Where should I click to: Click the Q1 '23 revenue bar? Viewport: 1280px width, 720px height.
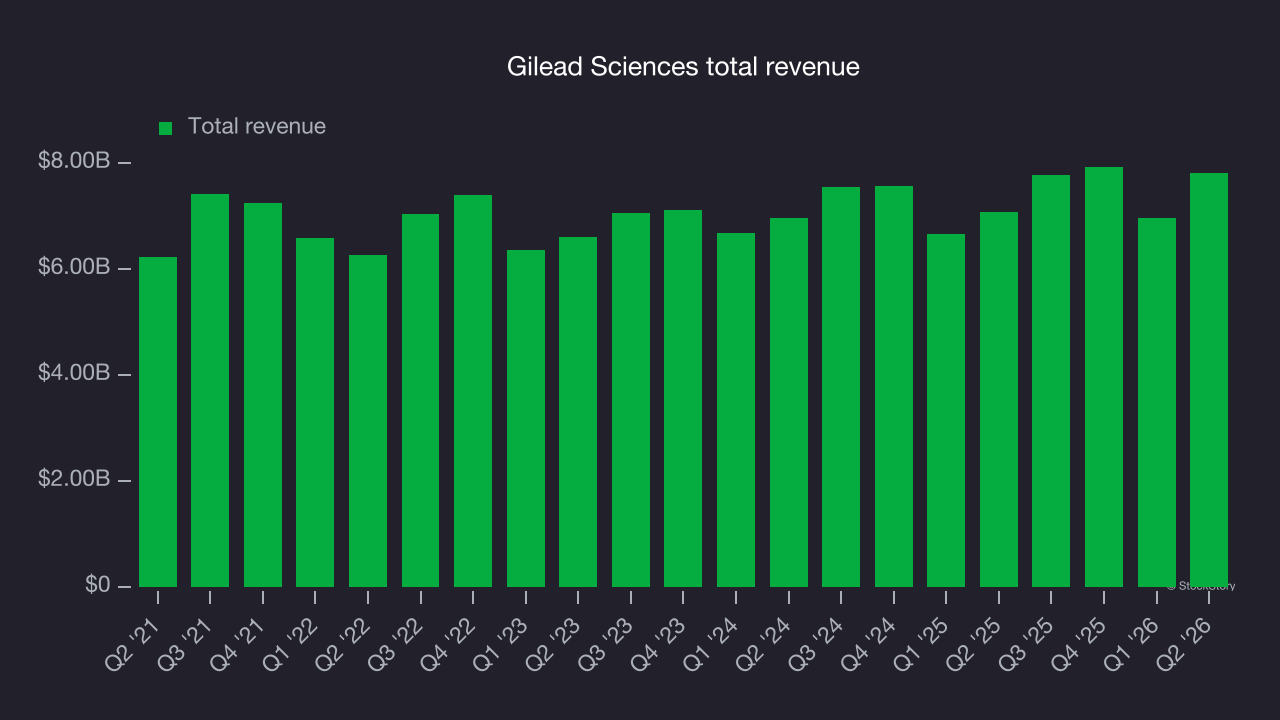click(526, 418)
